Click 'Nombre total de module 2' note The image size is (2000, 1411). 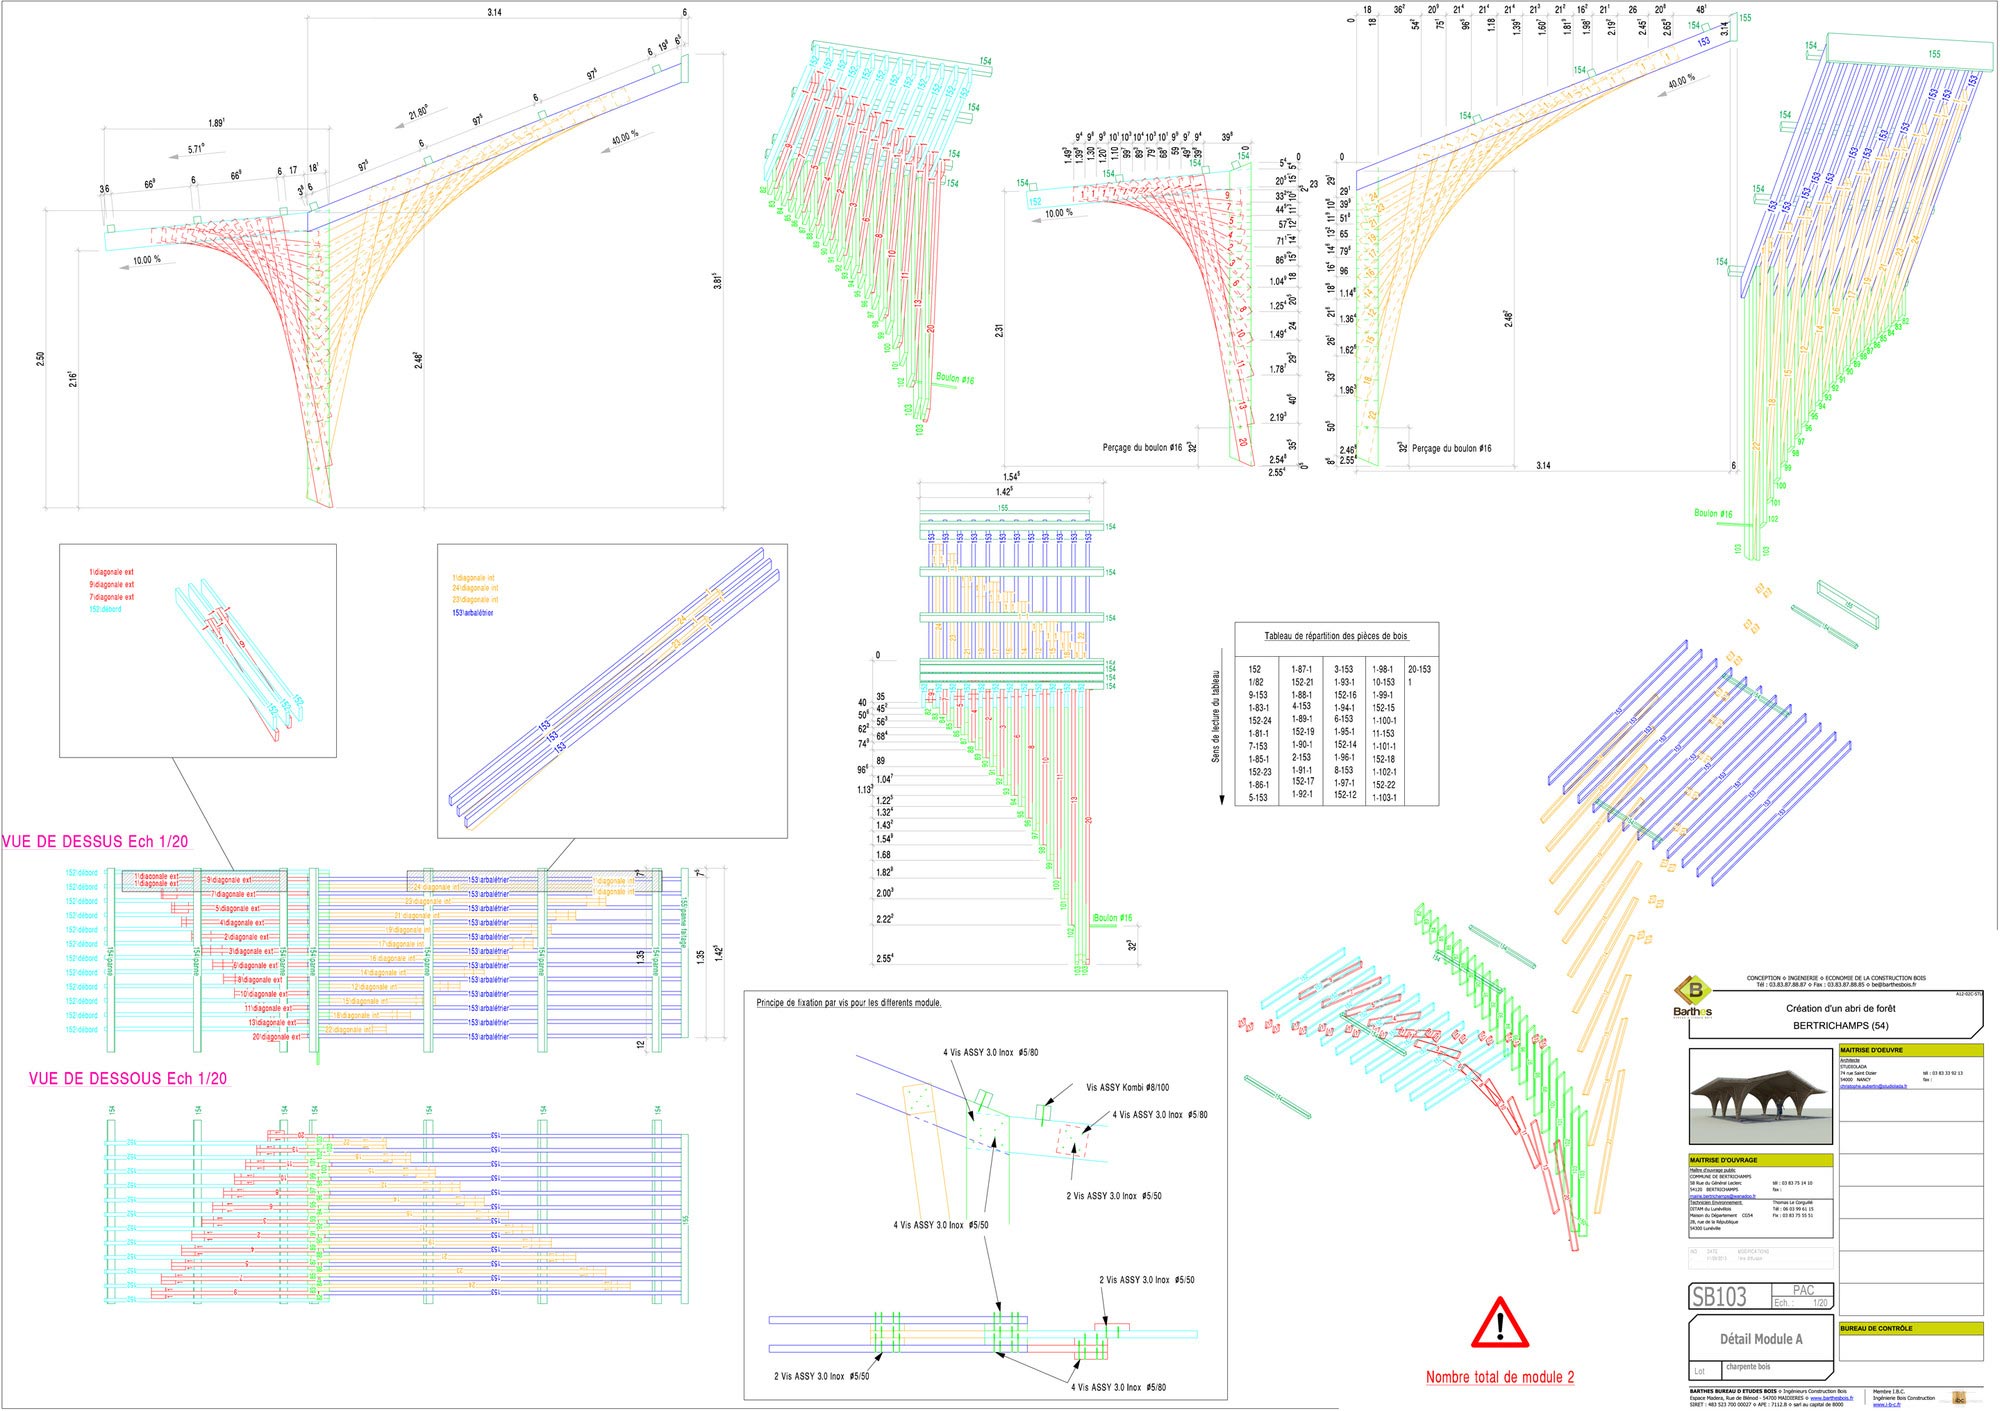(1499, 1377)
